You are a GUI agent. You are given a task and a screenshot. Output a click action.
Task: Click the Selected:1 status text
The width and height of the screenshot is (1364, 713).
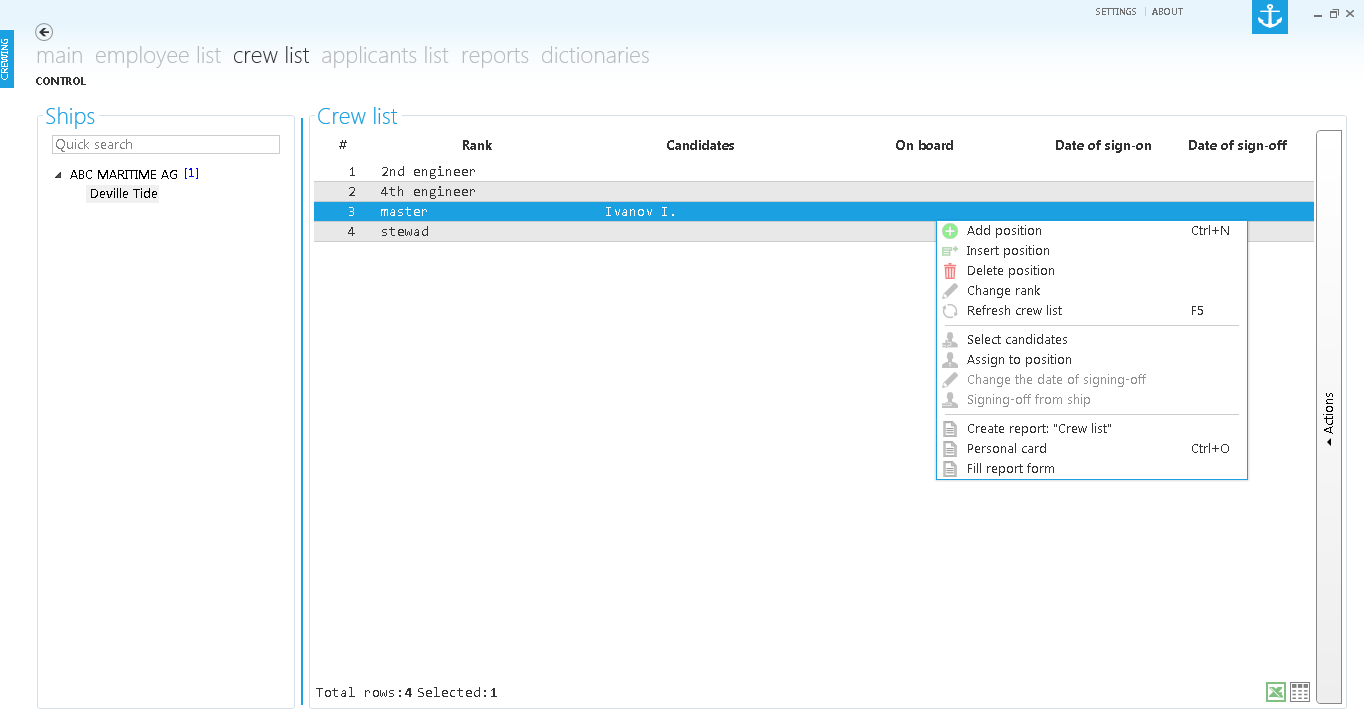pos(457,693)
